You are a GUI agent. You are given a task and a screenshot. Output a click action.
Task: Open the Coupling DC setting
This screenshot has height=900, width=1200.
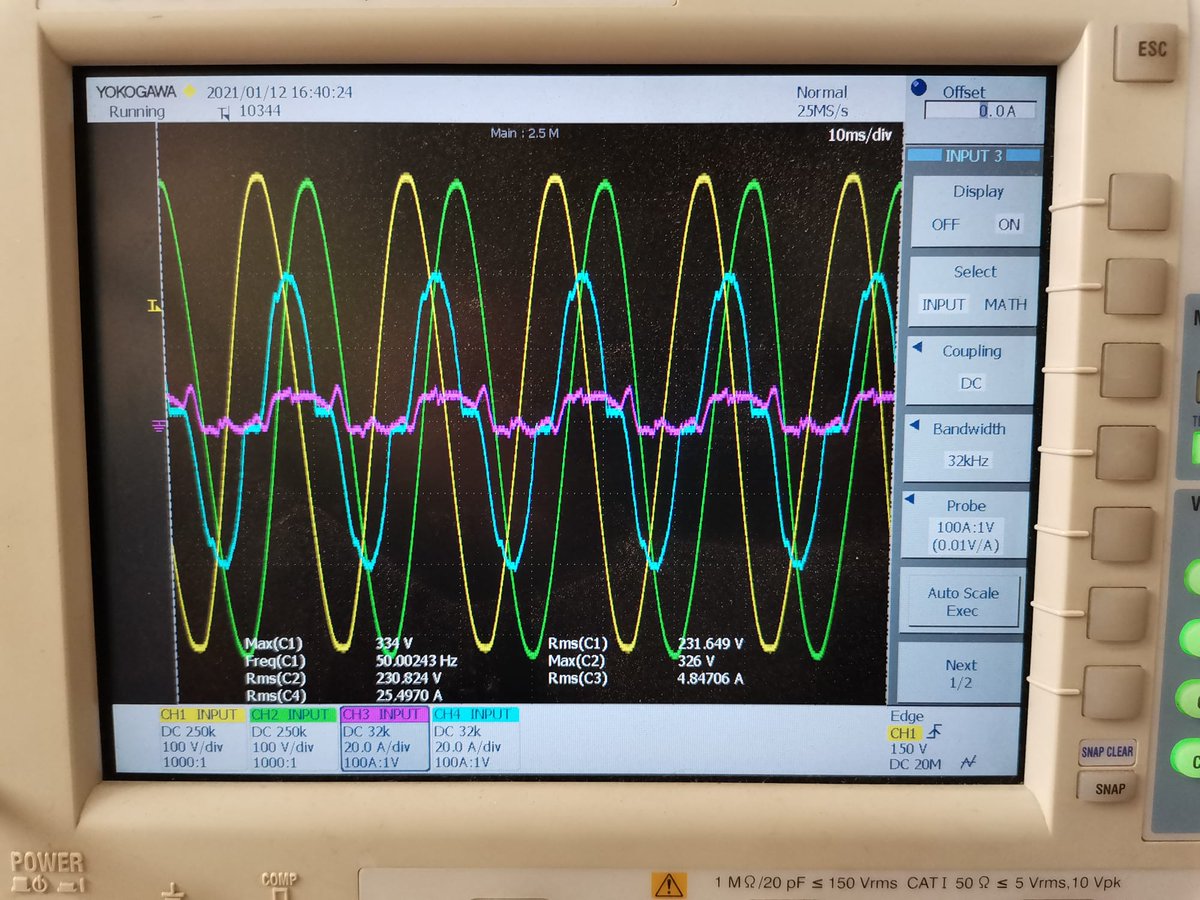pyautogui.click(x=969, y=369)
